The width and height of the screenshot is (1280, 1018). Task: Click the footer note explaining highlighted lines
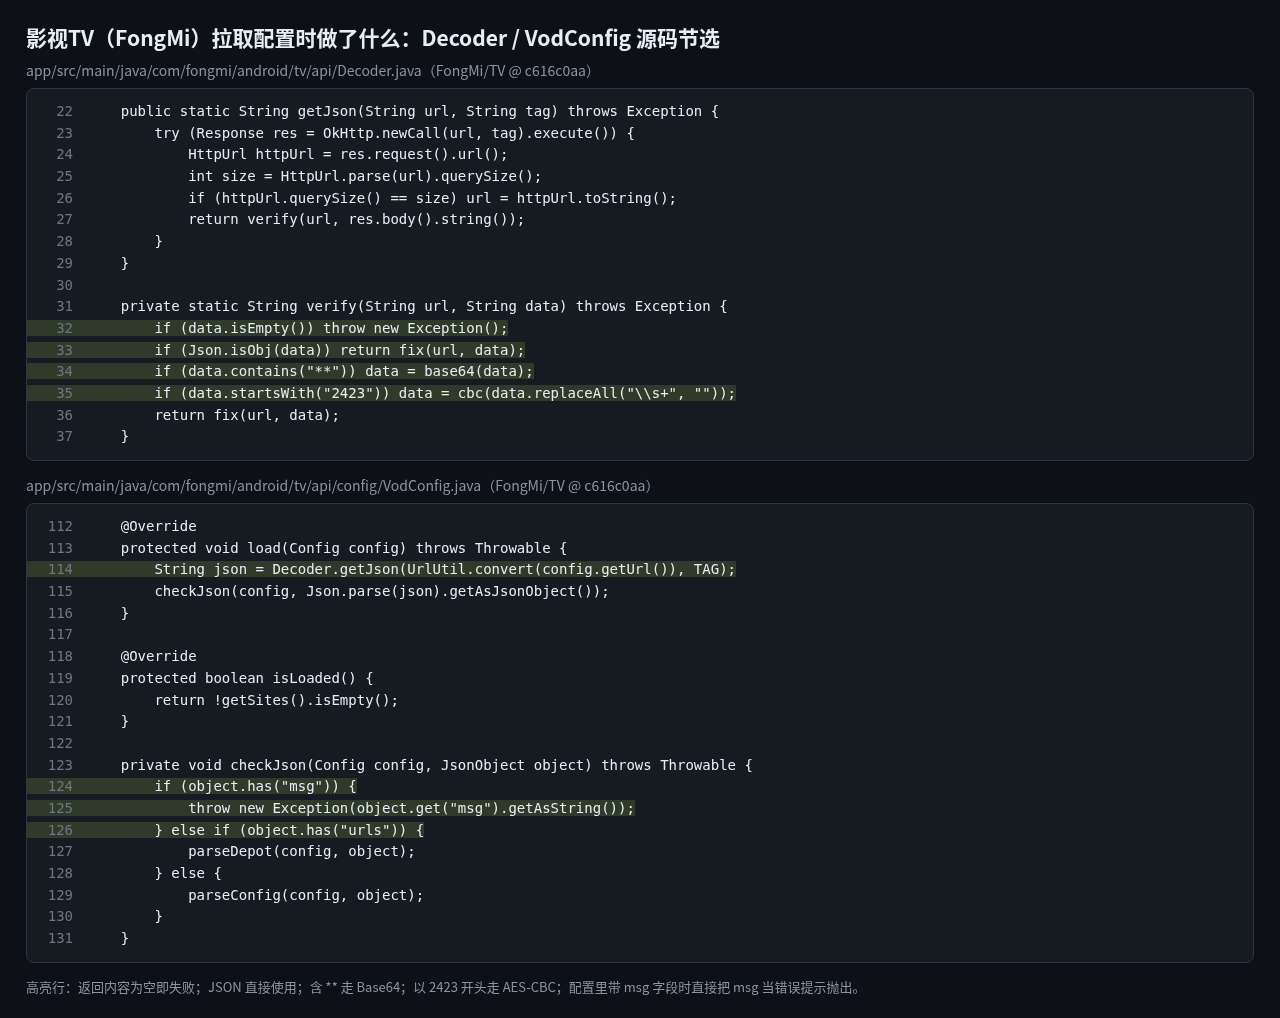point(445,988)
